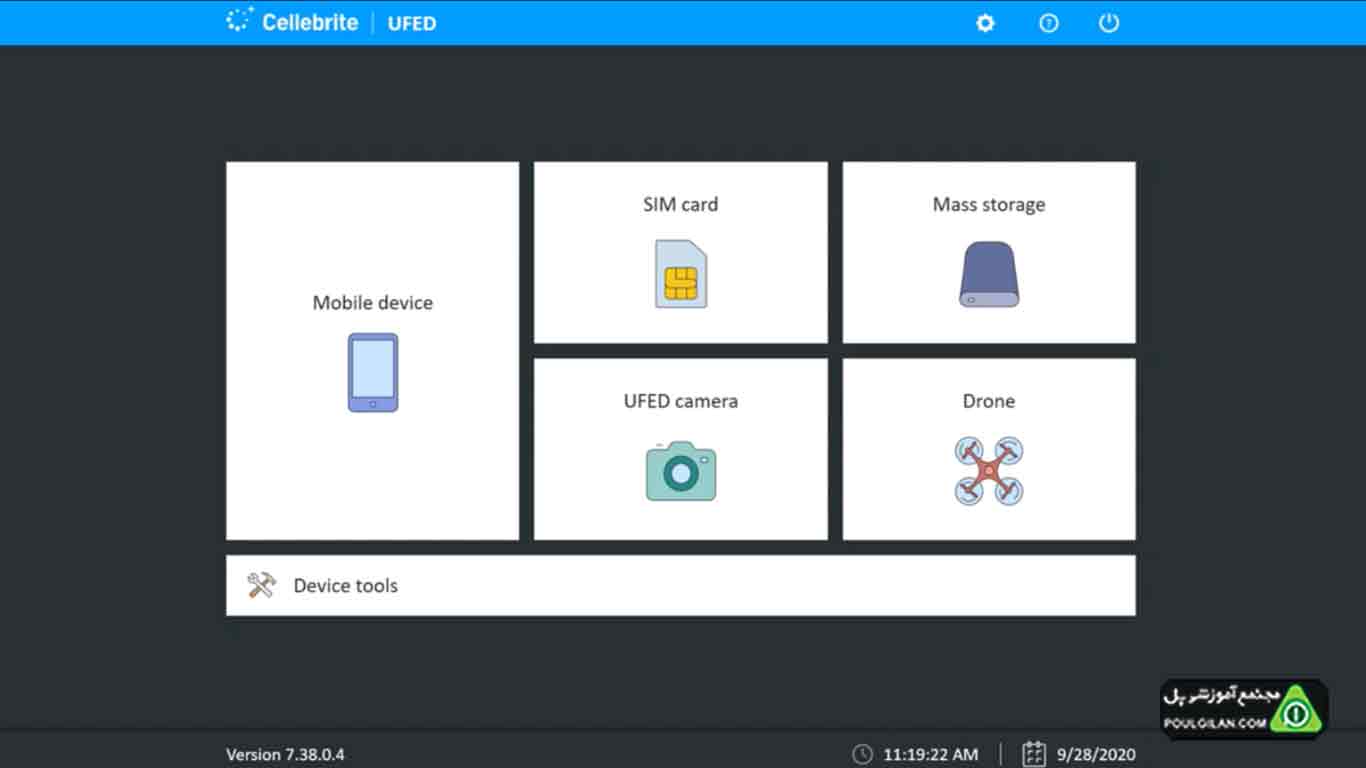Click the mass storage drive icon

989,274
